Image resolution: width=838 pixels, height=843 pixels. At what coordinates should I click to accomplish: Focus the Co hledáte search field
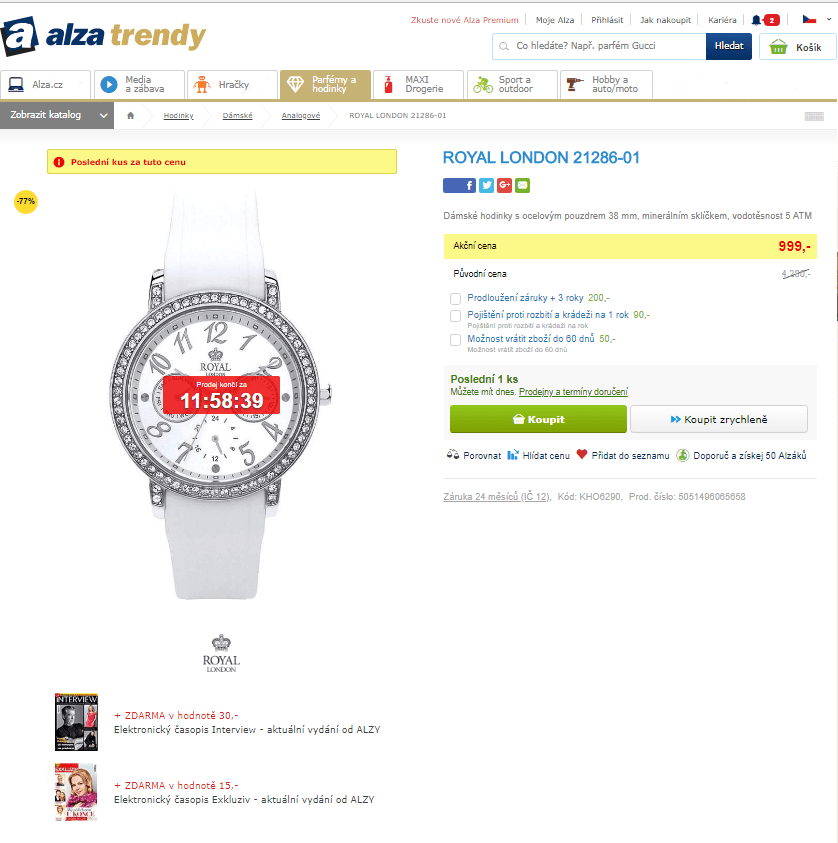[x=599, y=46]
